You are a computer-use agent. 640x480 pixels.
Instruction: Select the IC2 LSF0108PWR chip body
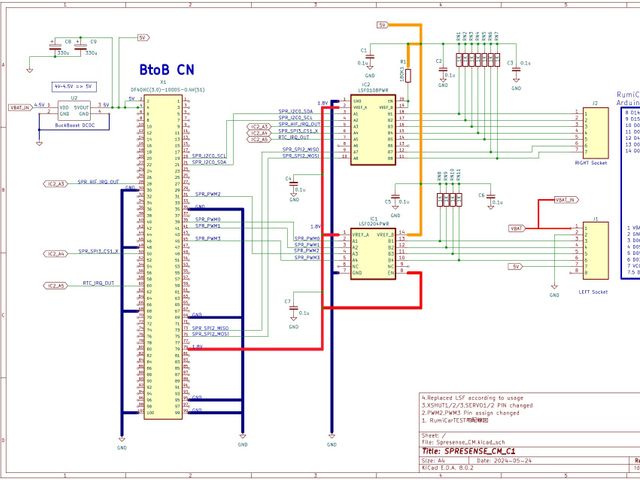[373, 130]
